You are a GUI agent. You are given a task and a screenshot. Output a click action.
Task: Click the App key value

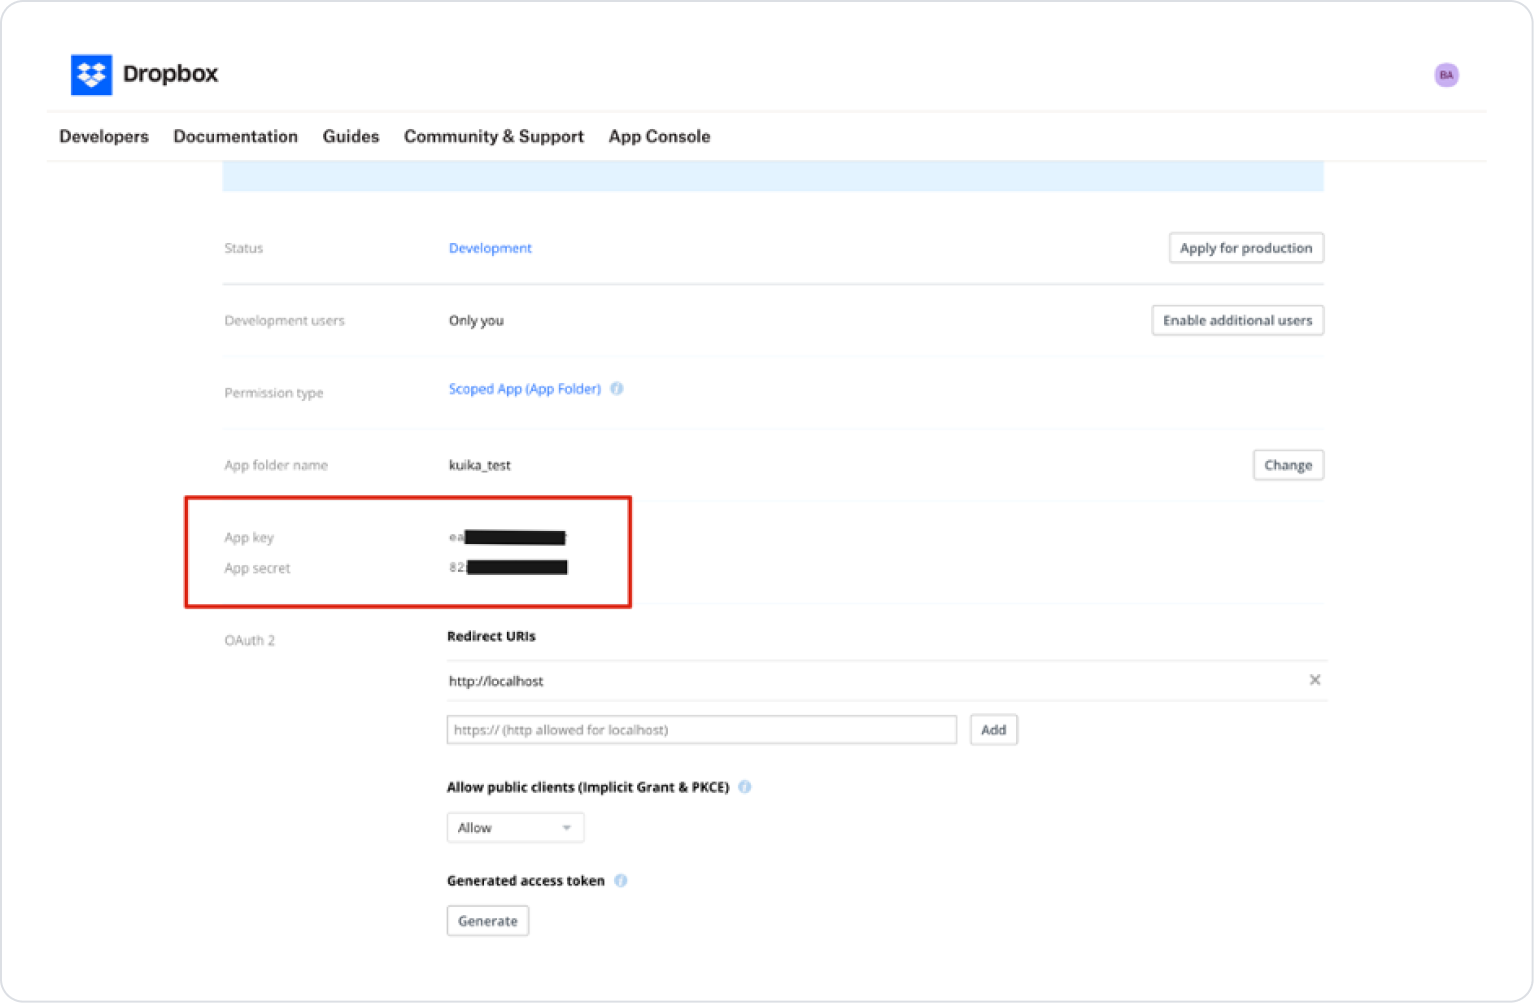pyautogui.click(x=508, y=537)
